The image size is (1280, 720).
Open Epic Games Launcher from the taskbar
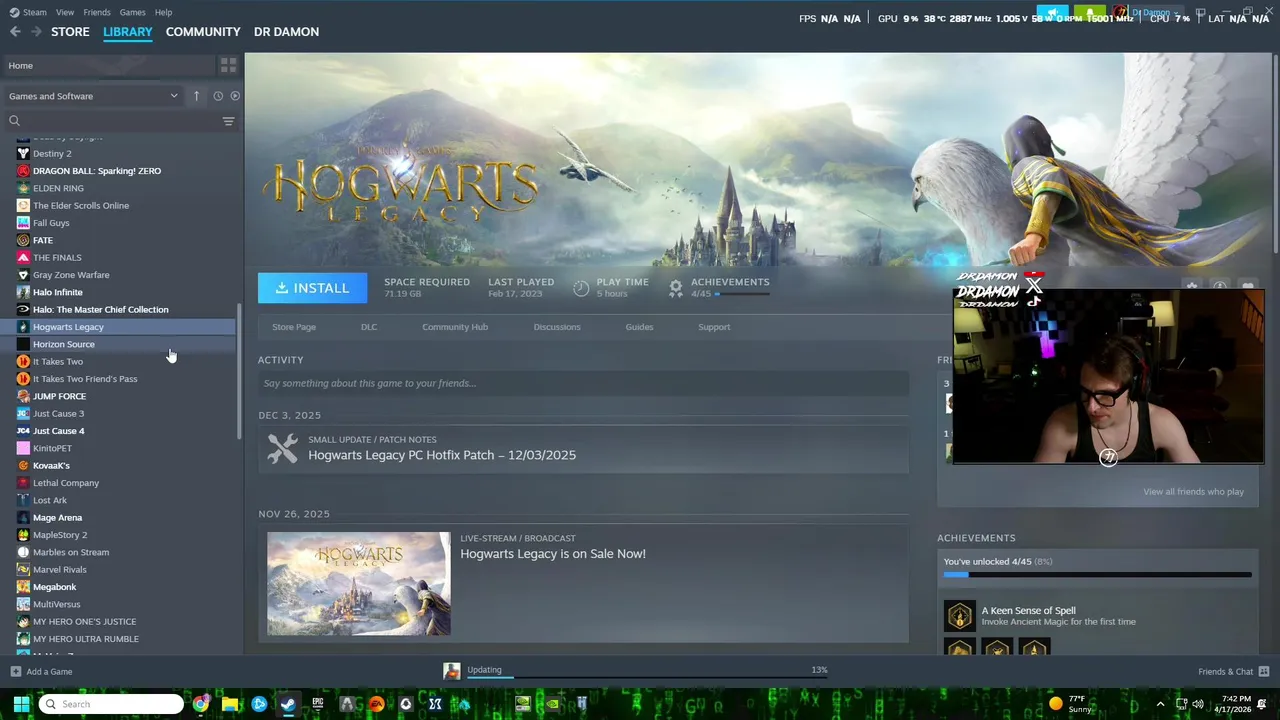[318, 704]
